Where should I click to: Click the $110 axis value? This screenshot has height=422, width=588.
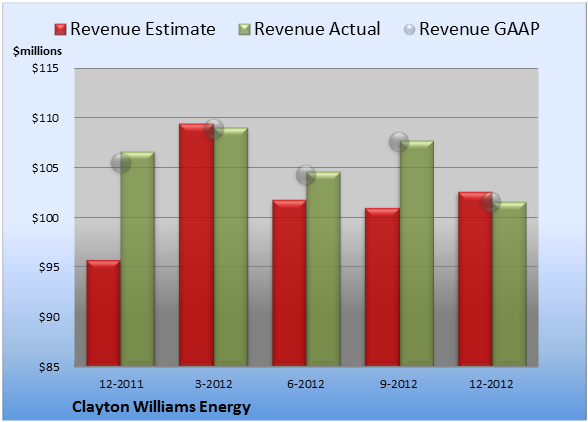pos(45,118)
